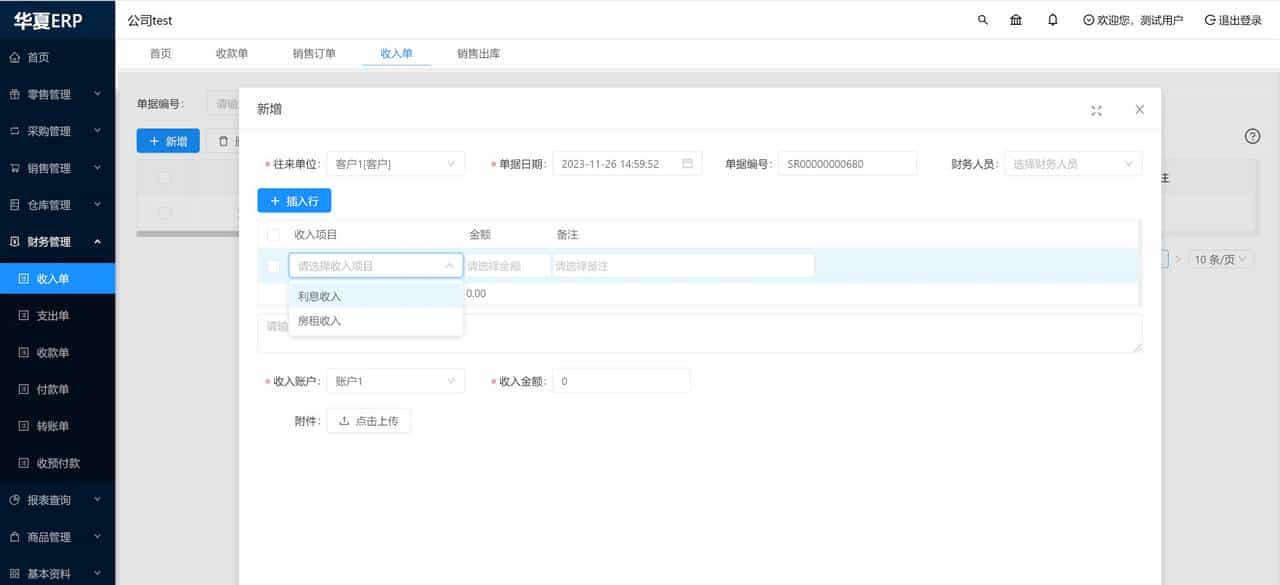The image size is (1280, 585).
Task: Select 利息收入 from the income item list
Action: [318, 295]
